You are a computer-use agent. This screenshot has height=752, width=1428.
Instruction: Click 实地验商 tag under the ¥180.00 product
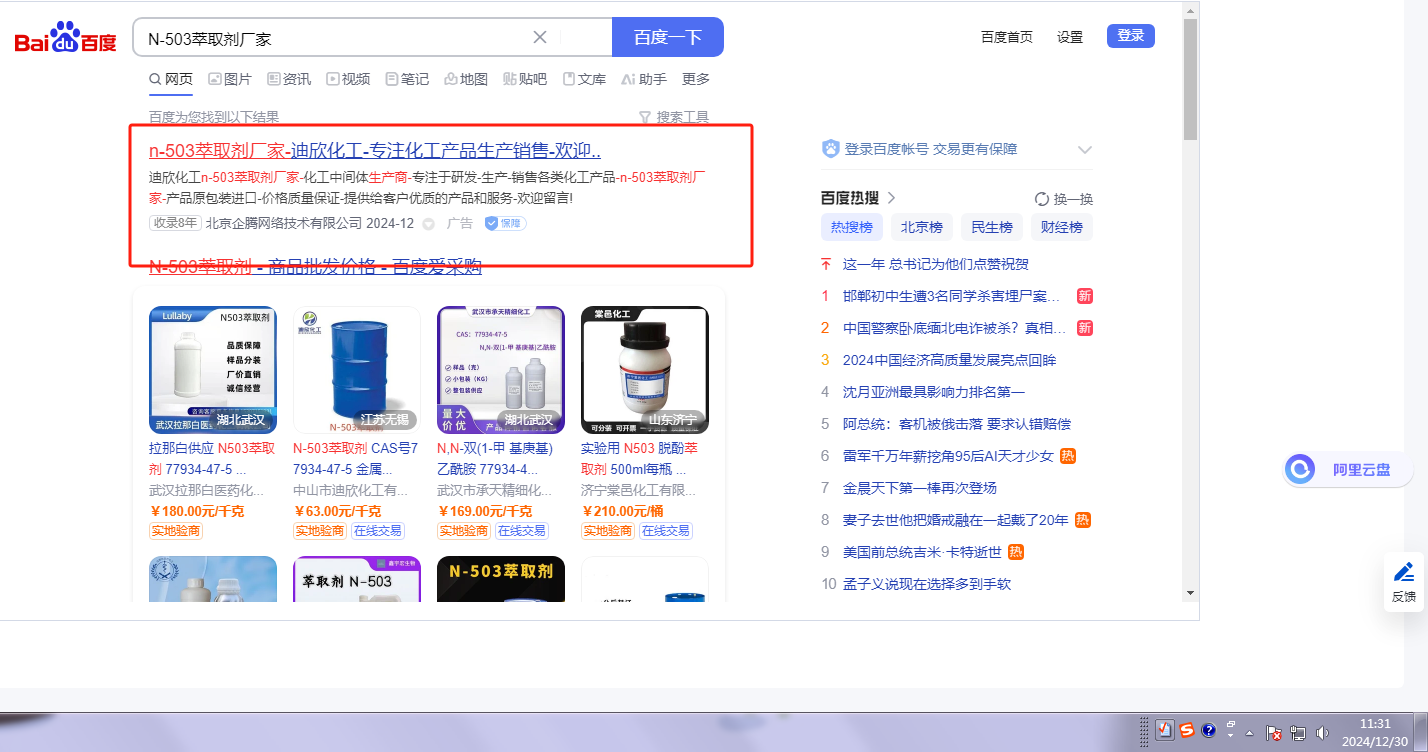[x=176, y=531]
